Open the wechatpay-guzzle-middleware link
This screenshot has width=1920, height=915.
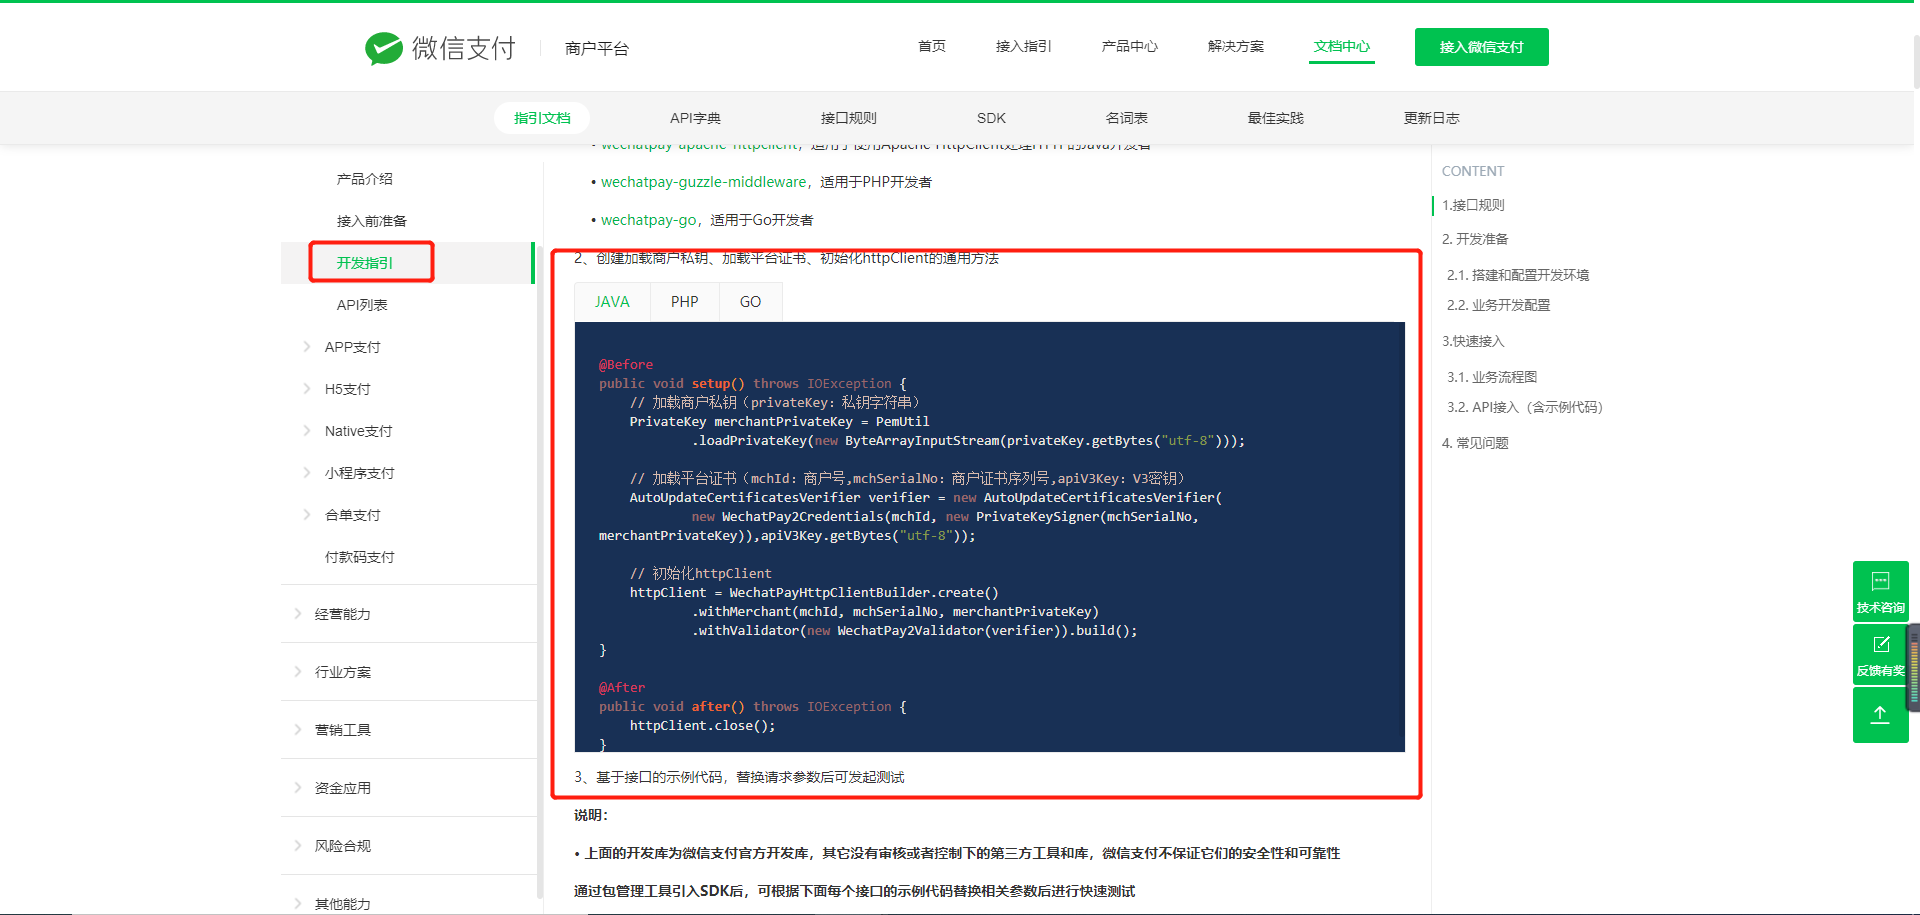coord(703,182)
